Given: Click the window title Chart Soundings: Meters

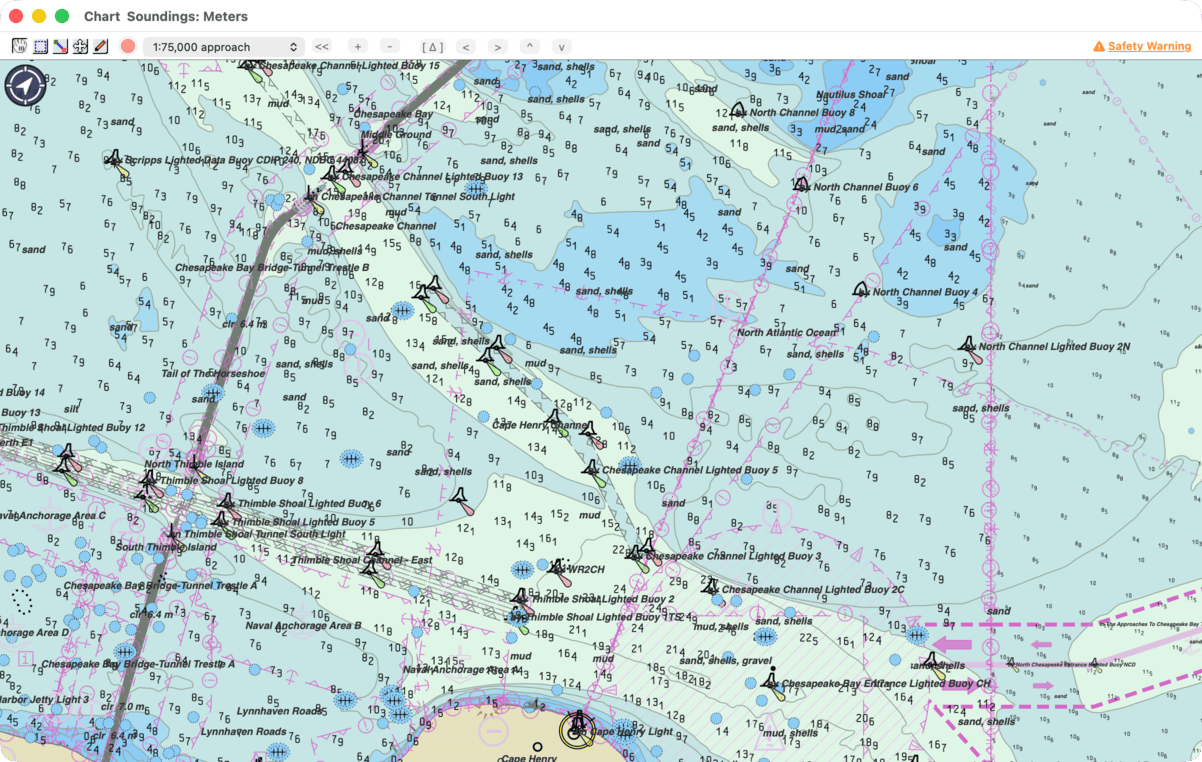Looking at the screenshot, I should pos(166,16).
